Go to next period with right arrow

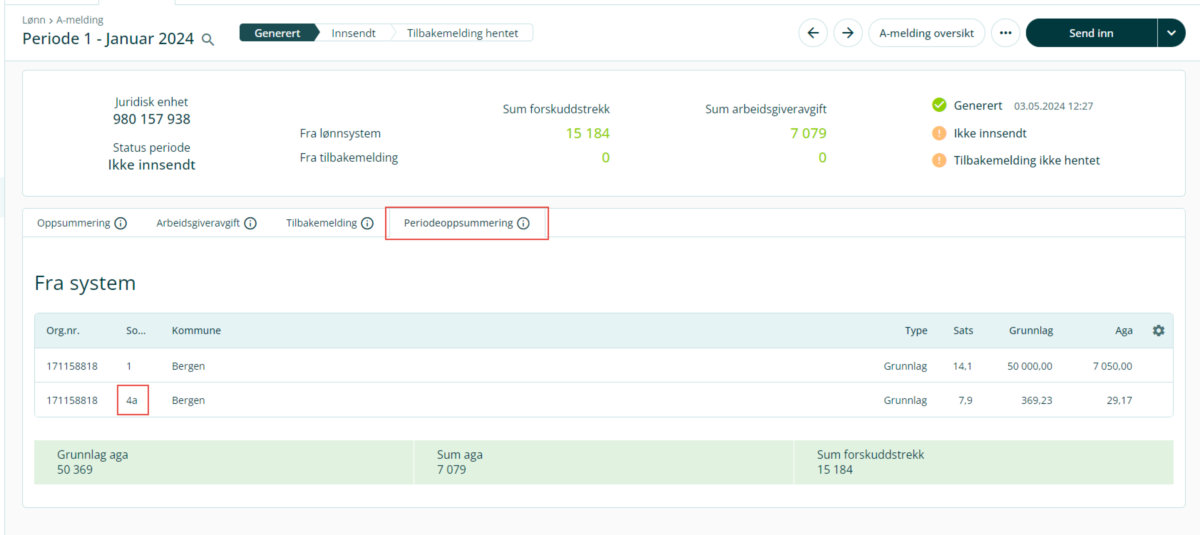pyautogui.click(x=848, y=33)
